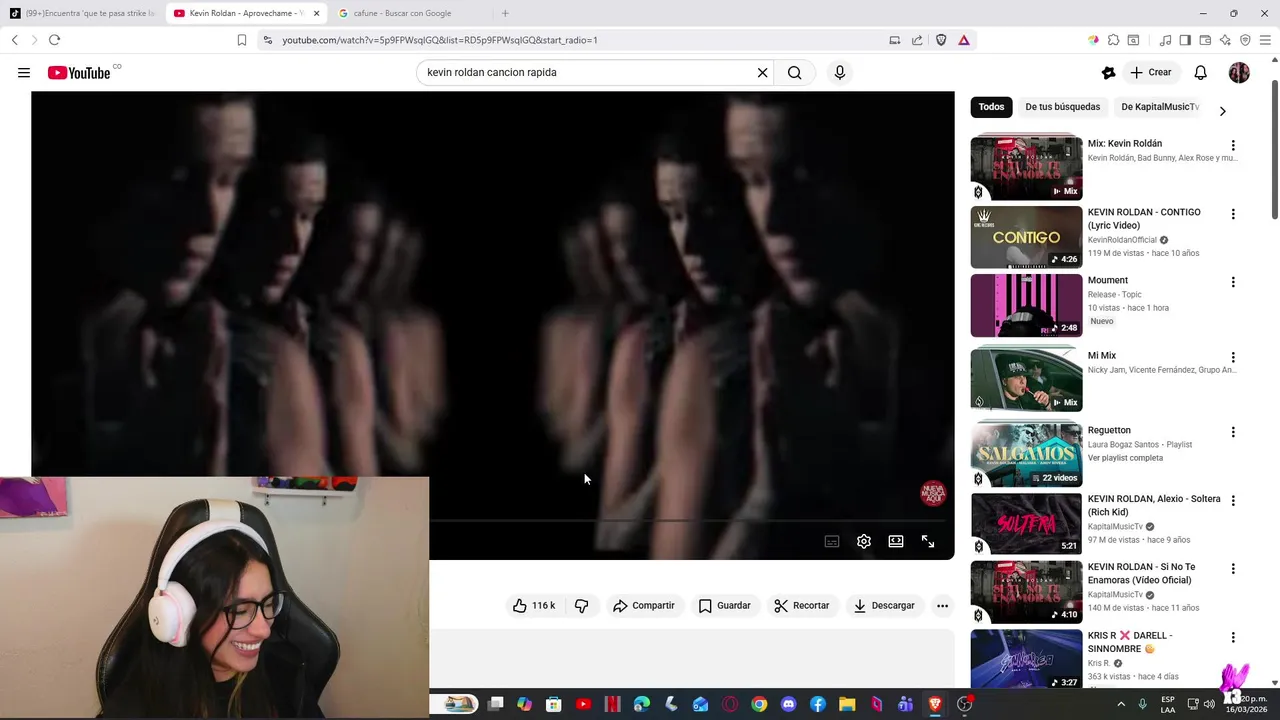Close the Kevin Roldan YouTube tab
1280x720 pixels.
pos(316,13)
